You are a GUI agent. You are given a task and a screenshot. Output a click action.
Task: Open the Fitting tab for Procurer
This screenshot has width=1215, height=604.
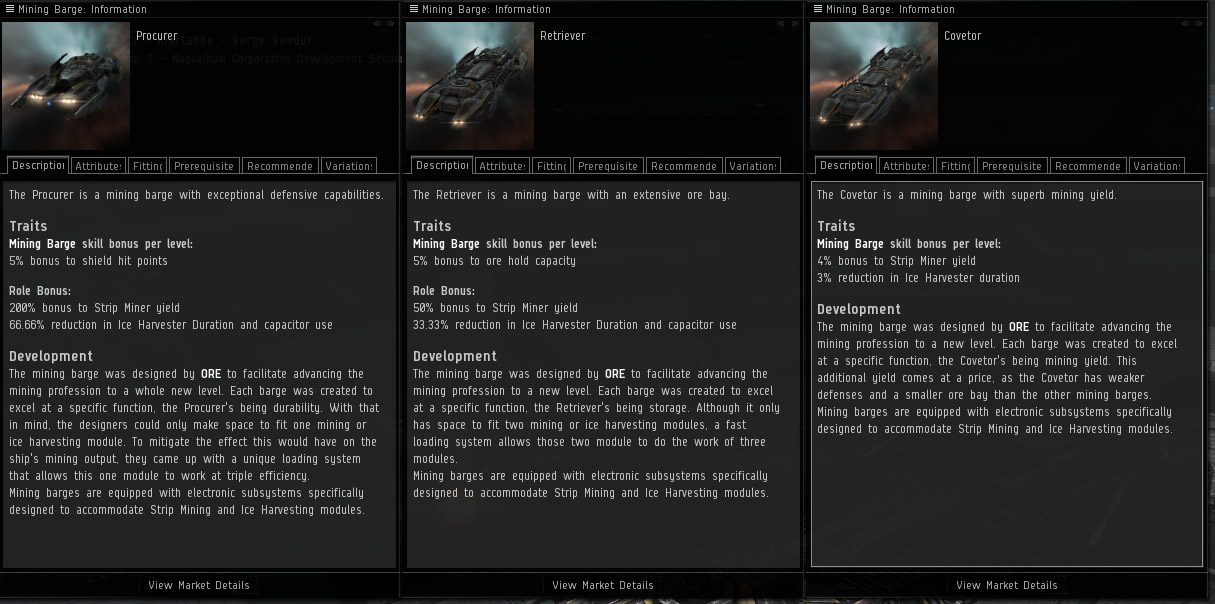tap(147, 166)
